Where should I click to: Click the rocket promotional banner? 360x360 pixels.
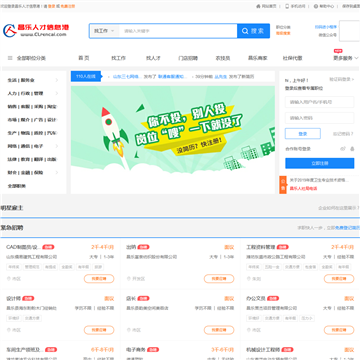[173, 139]
